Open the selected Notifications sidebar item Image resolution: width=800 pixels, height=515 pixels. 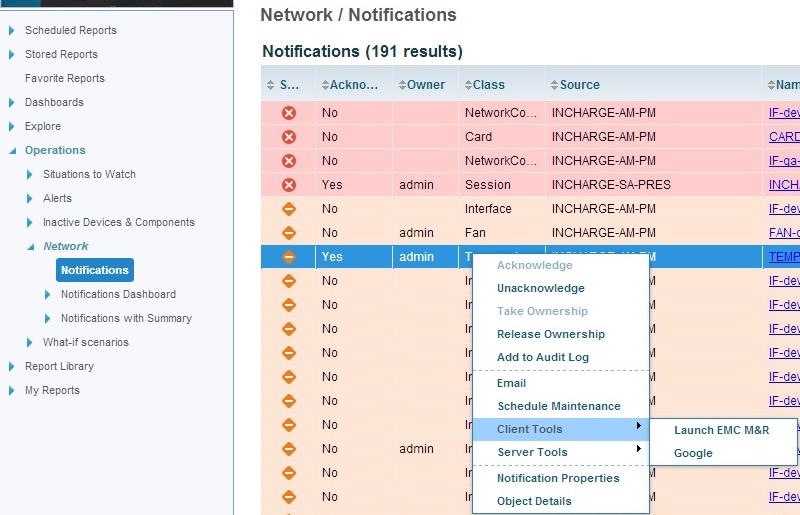[95, 270]
